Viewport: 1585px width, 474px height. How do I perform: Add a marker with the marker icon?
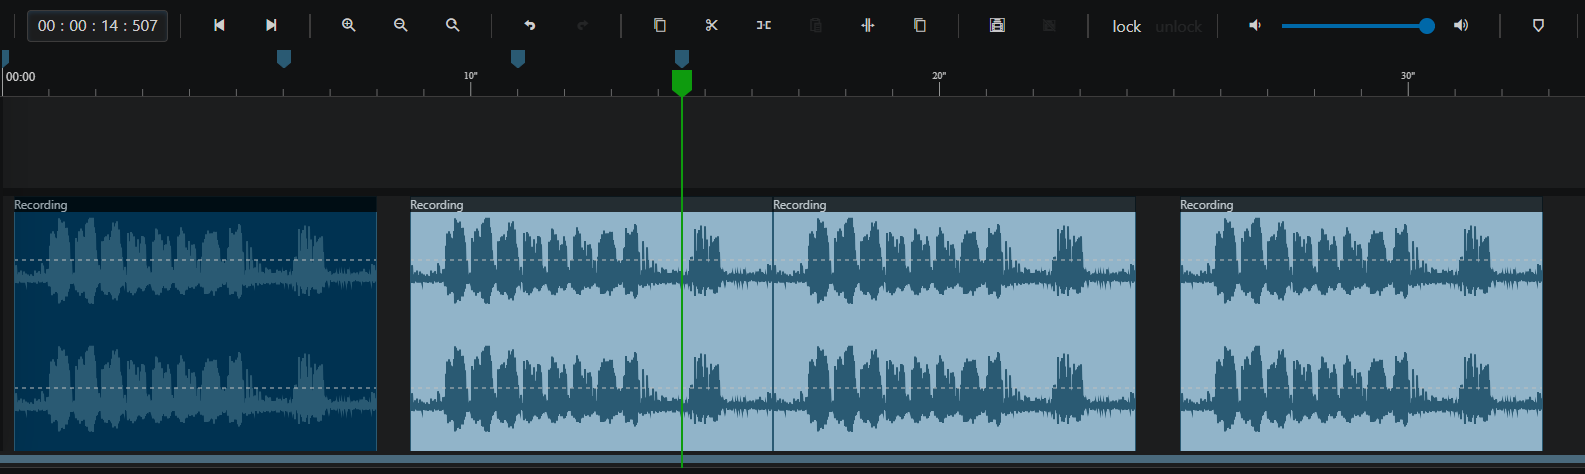tap(1539, 25)
